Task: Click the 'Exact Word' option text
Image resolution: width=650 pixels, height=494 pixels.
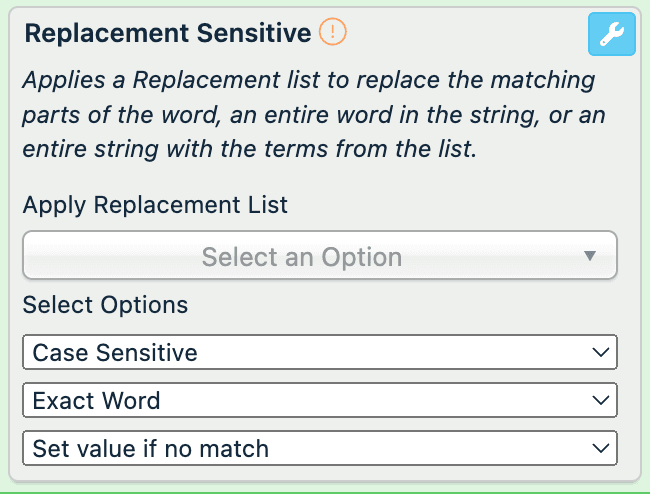Action: (96, 400)
